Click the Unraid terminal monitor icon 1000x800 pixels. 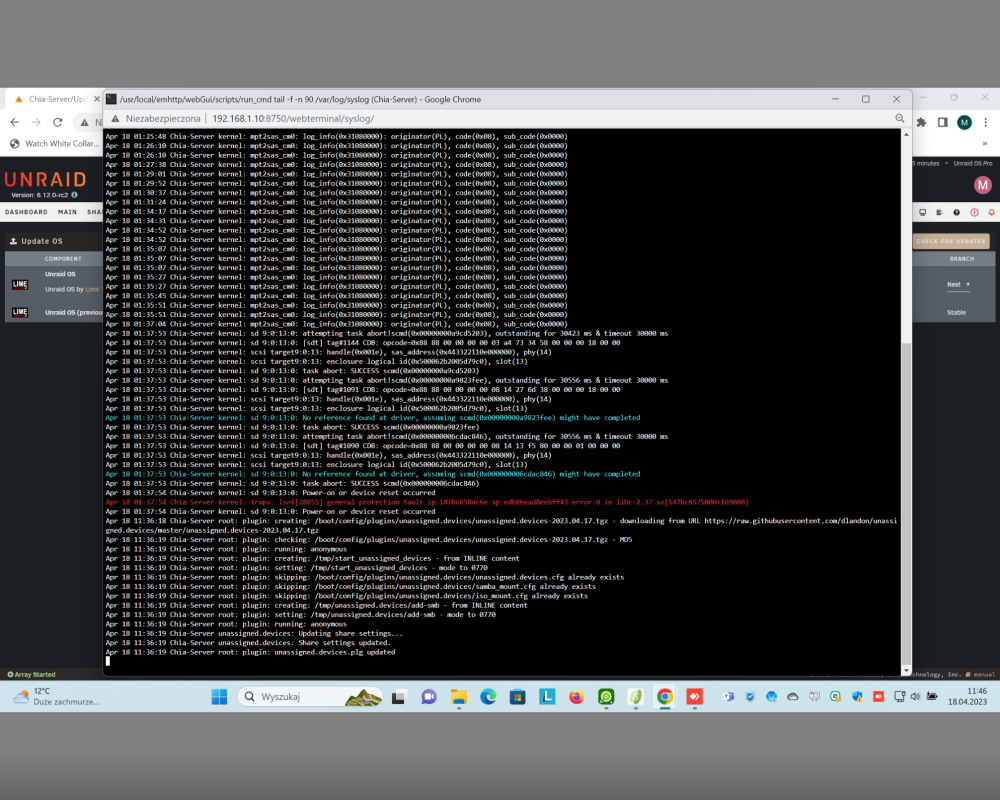coord(922,212)
